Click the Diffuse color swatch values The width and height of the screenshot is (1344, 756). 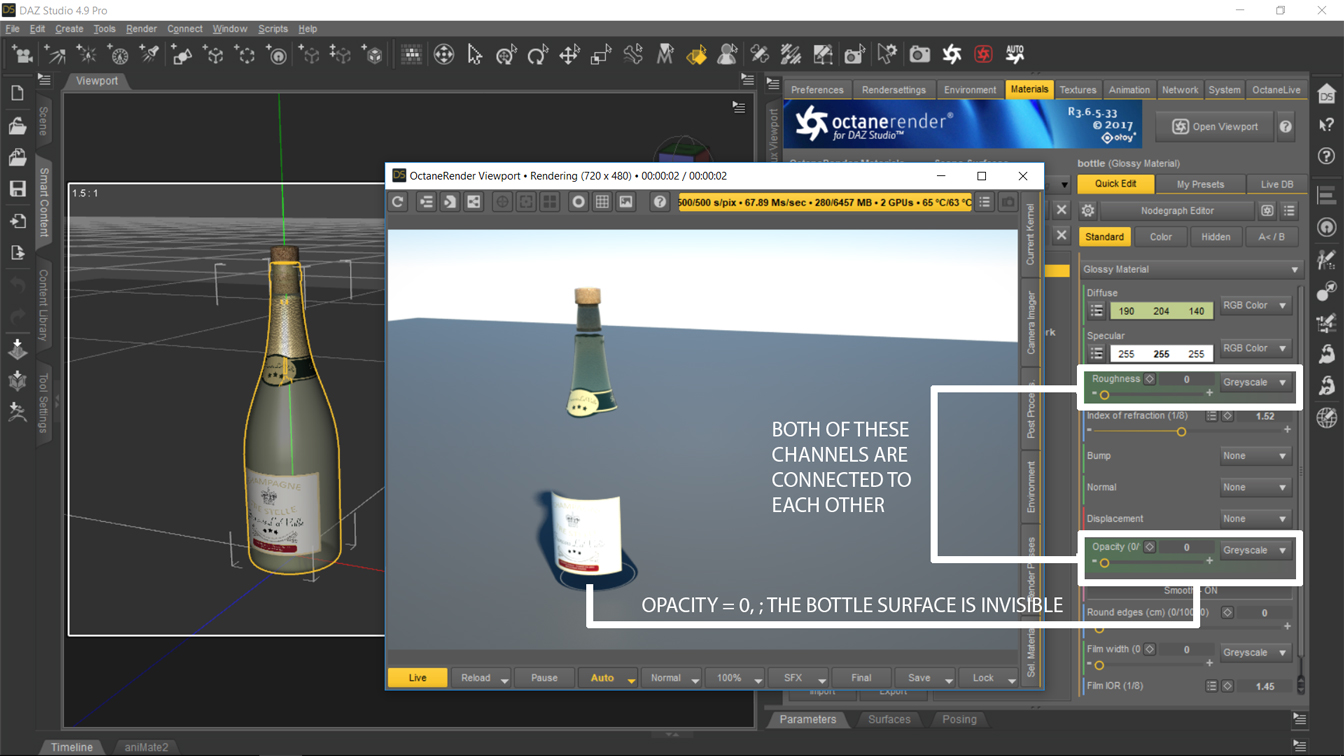[x=1161, y=311]
